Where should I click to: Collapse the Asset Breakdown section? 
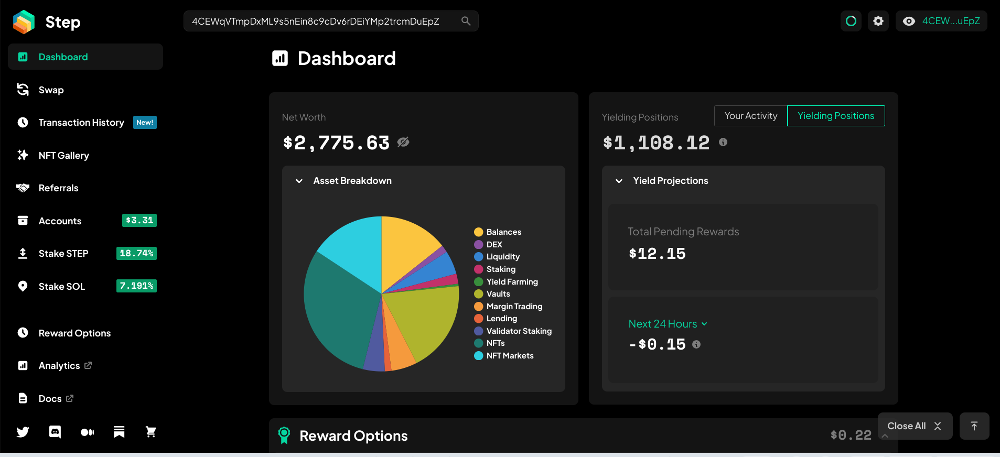click(x=298, y=181)
